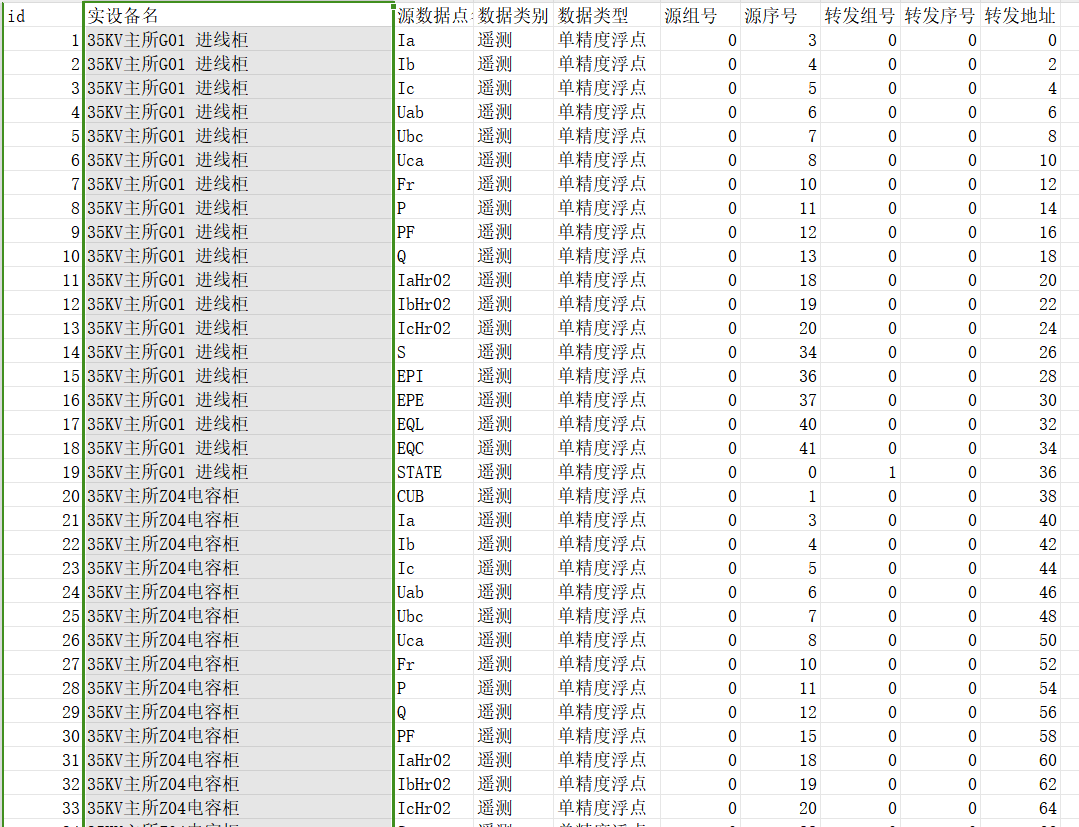
Task: Select the 转发地址 header cell
Action: (x=1020, y=16)
